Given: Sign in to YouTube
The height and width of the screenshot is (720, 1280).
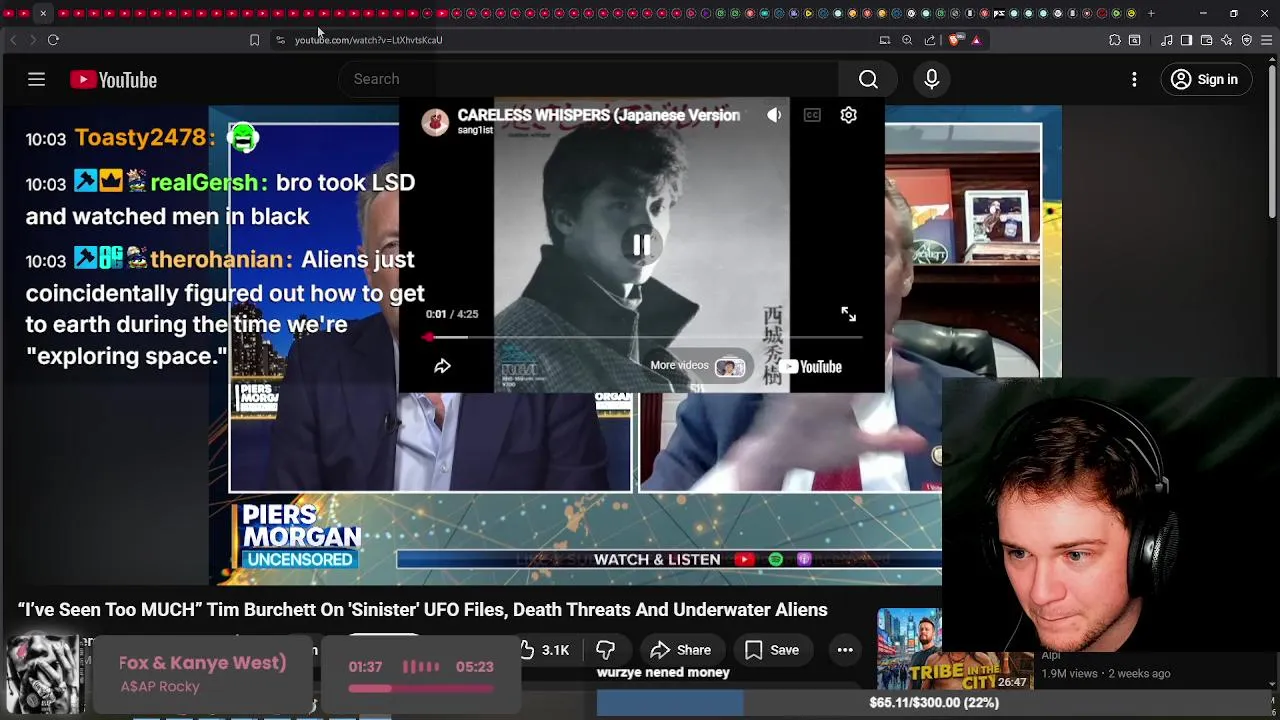Looking at the screenshot, I should [x=1204, y=79].
